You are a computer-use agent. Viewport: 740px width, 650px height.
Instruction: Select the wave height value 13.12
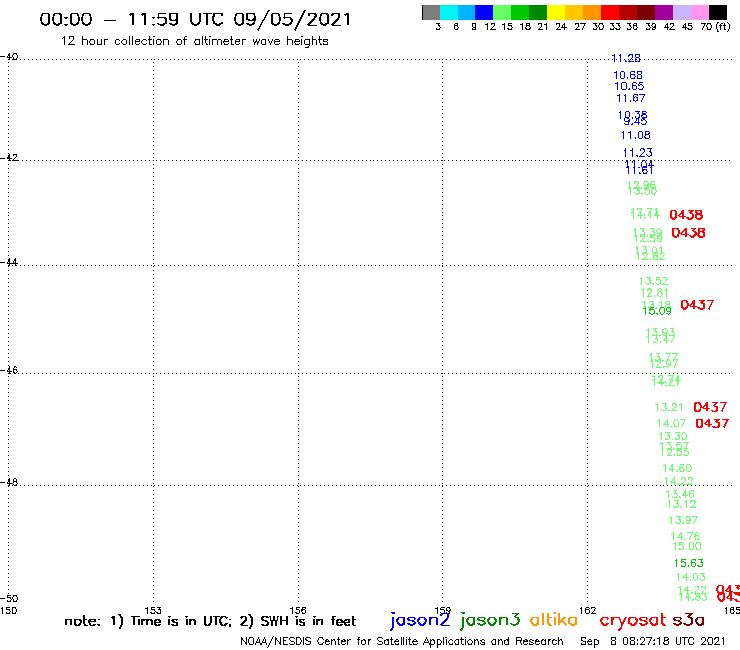point(681,504)
